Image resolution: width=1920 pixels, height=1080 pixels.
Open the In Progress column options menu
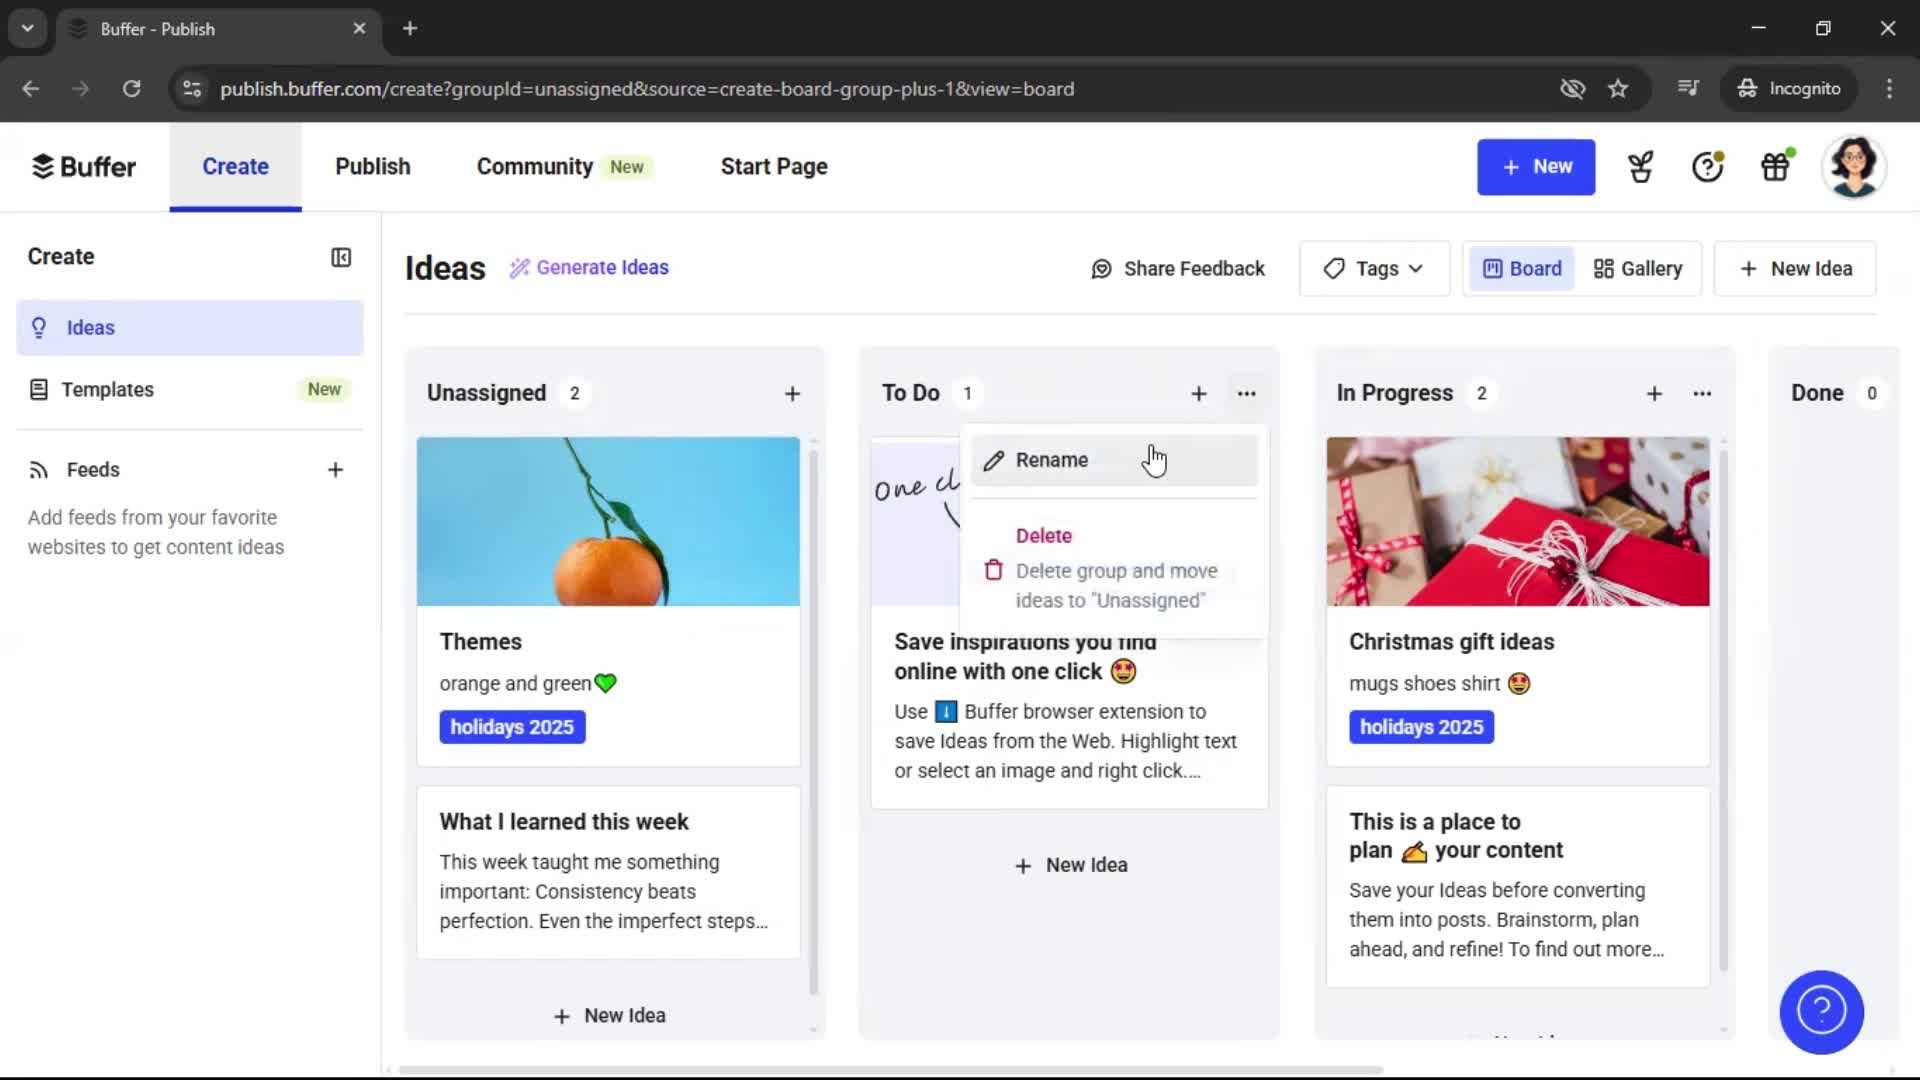pos(1702,393)
